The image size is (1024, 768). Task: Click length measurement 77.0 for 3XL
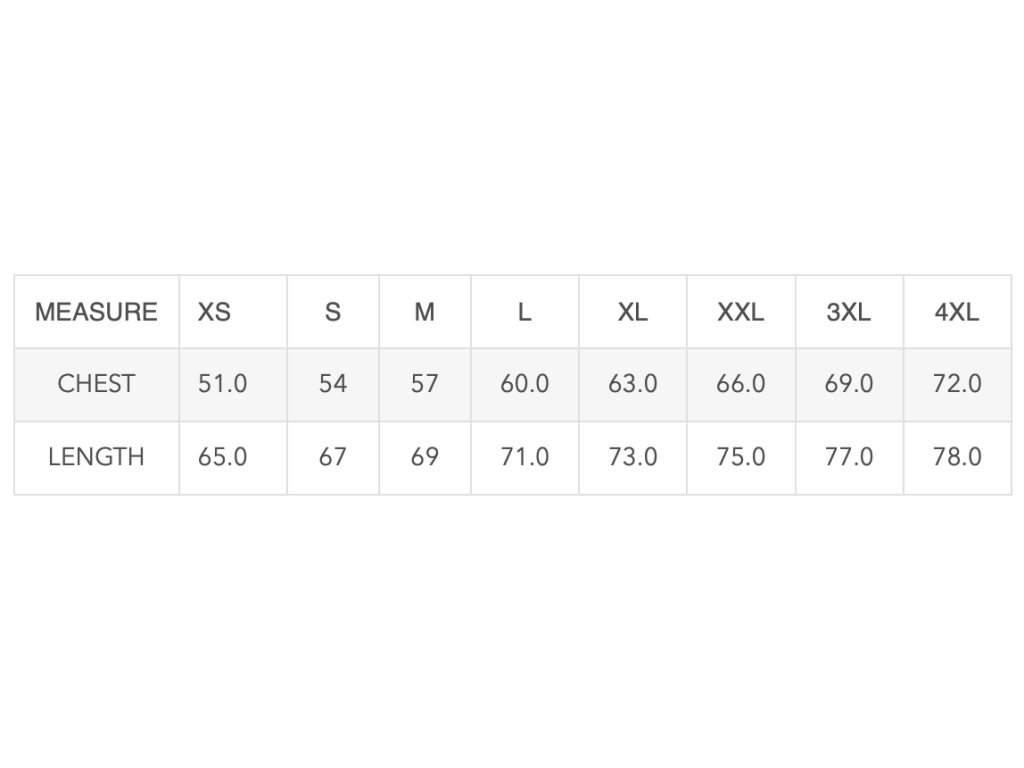pos(849,457)
